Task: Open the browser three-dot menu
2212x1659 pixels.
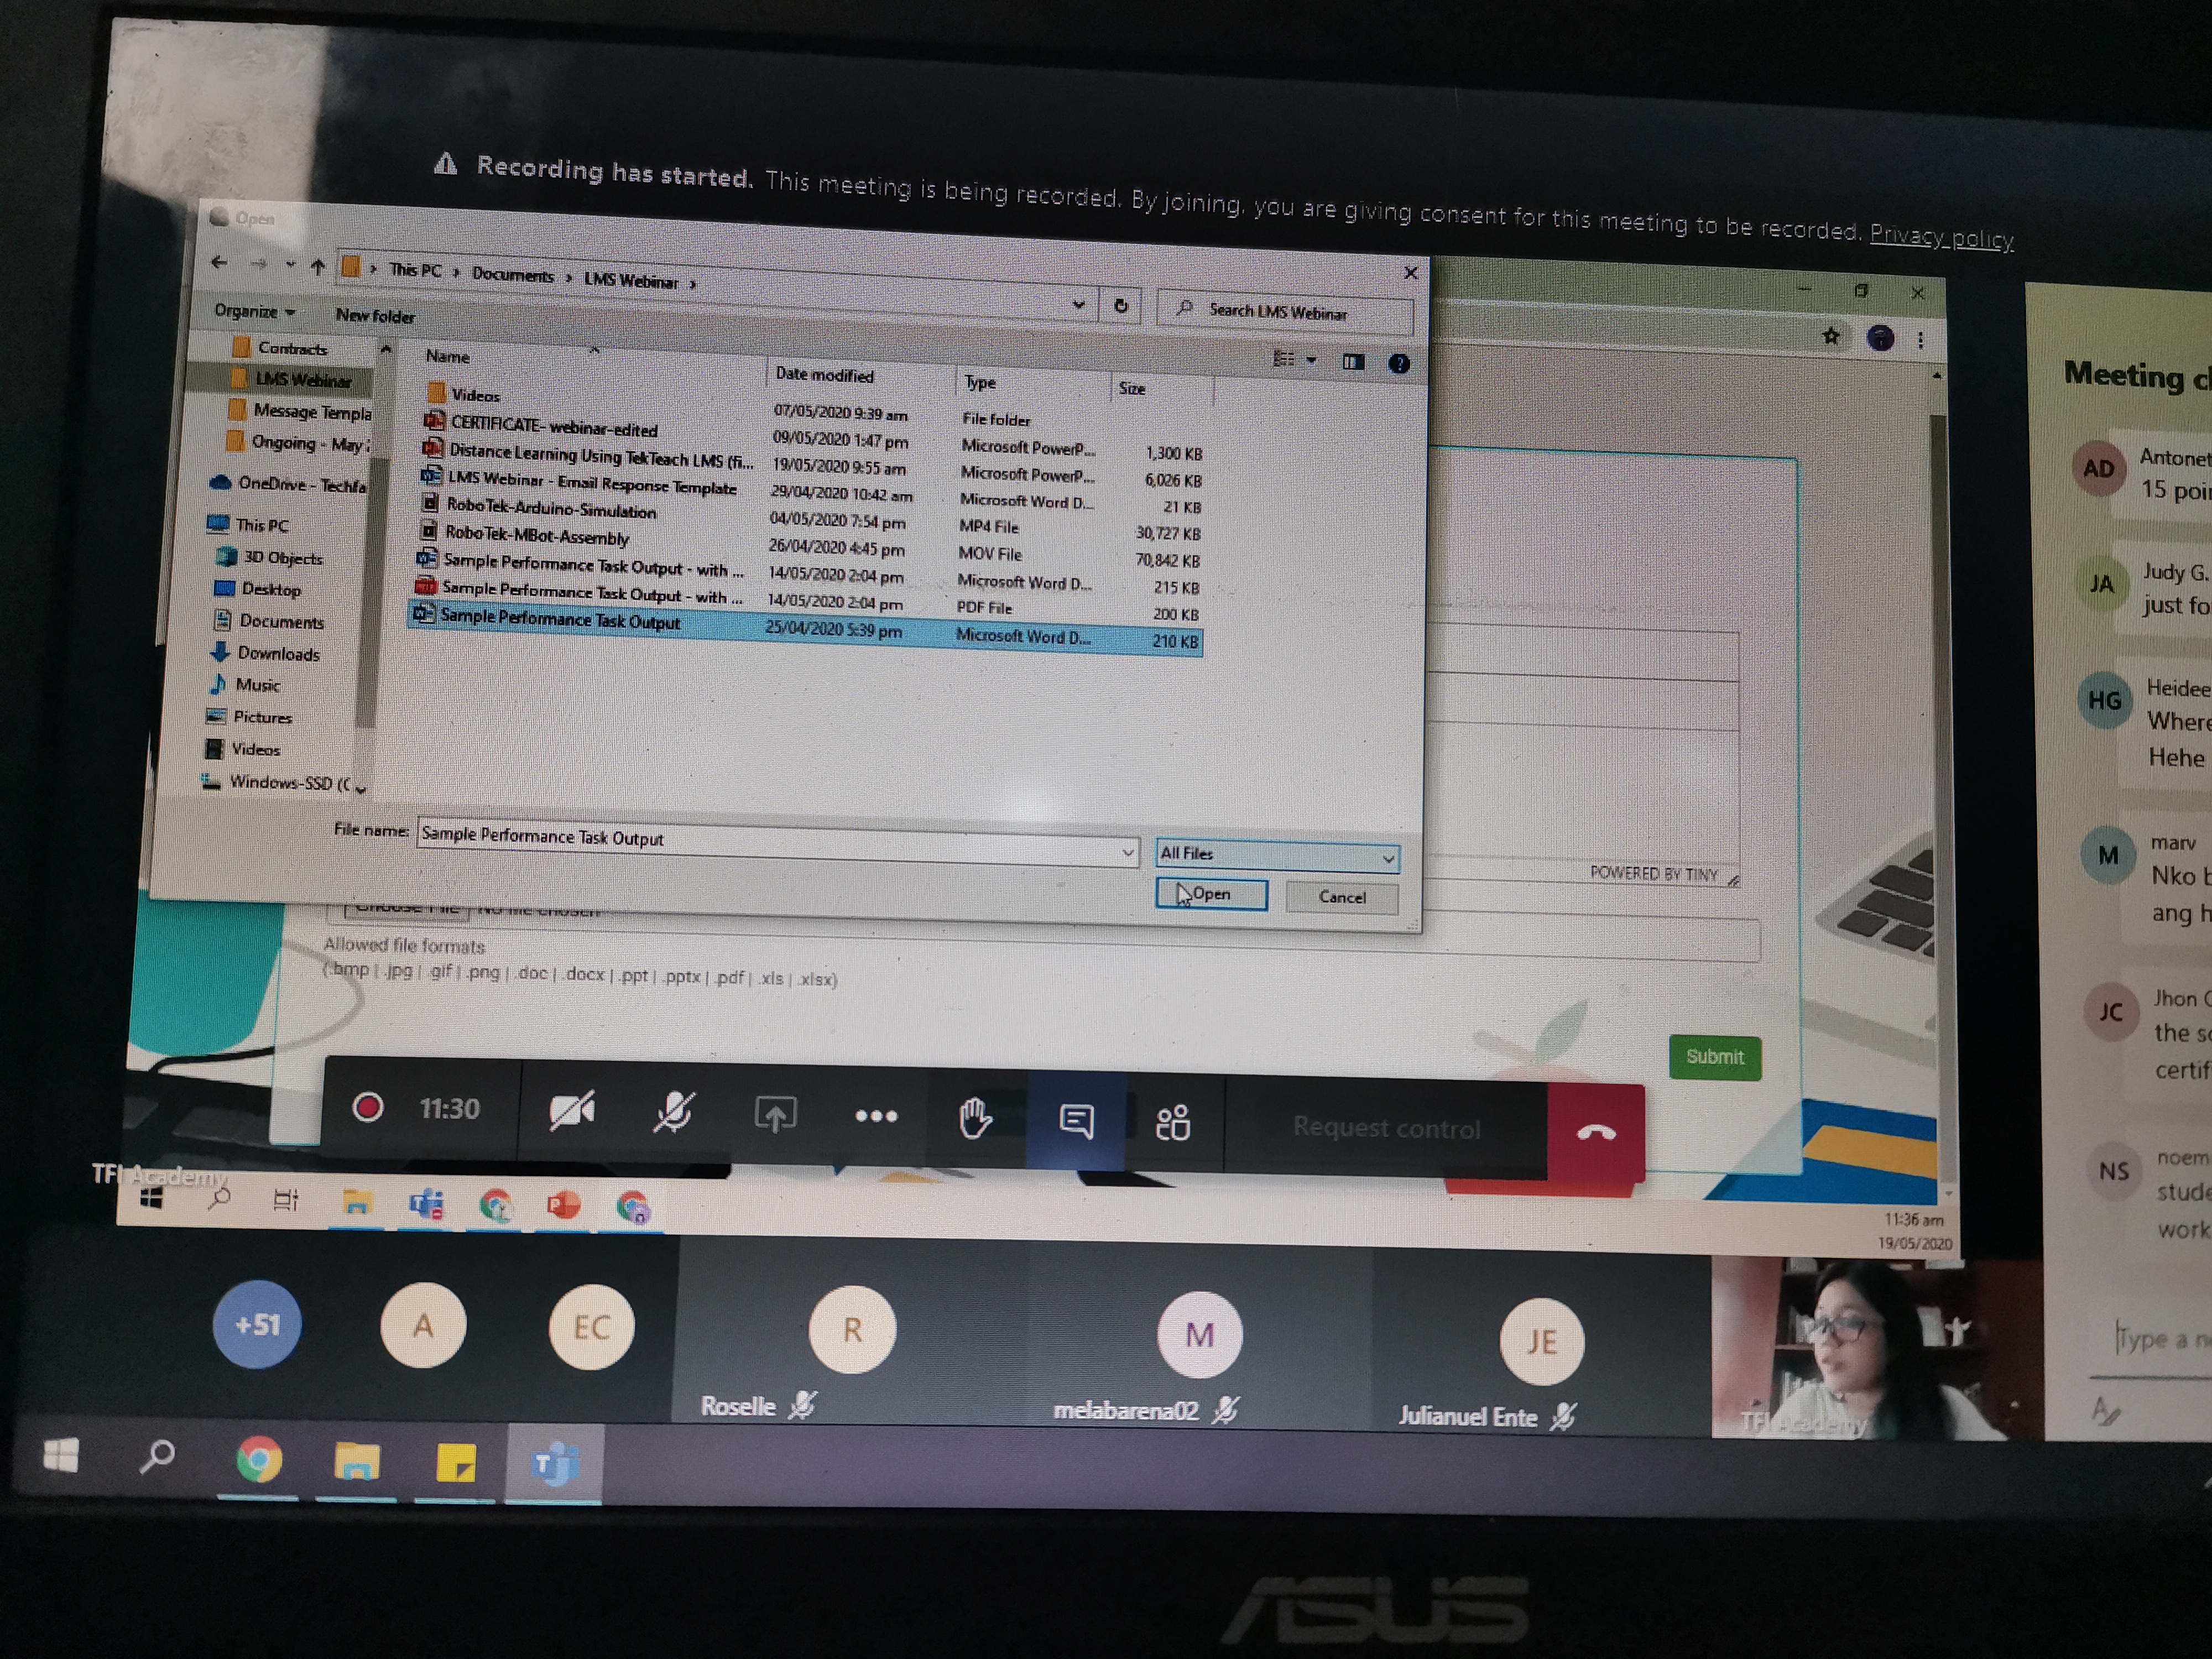Action: pos(1921,341)
